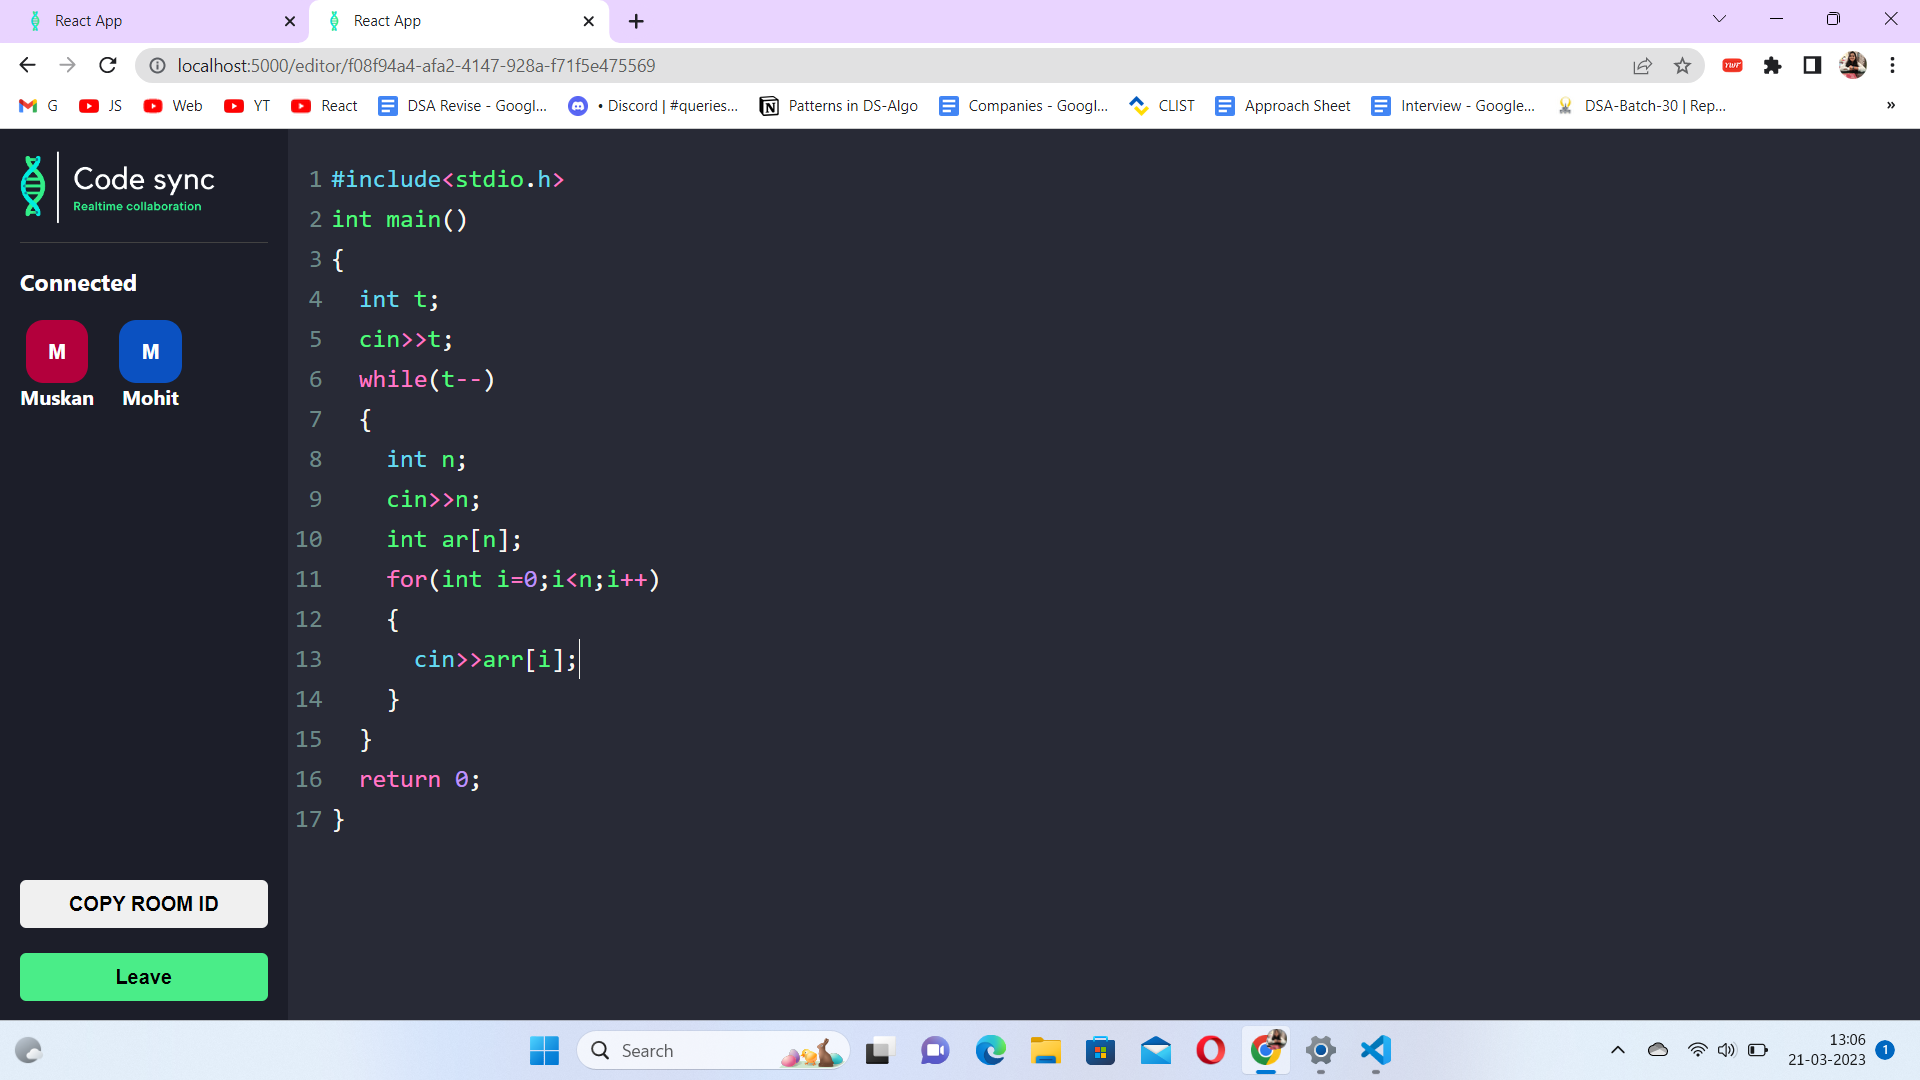Click the Leave button
Image resolution: width=1920 pixels, height=1080 pixels.
click(x=143, y=977)
